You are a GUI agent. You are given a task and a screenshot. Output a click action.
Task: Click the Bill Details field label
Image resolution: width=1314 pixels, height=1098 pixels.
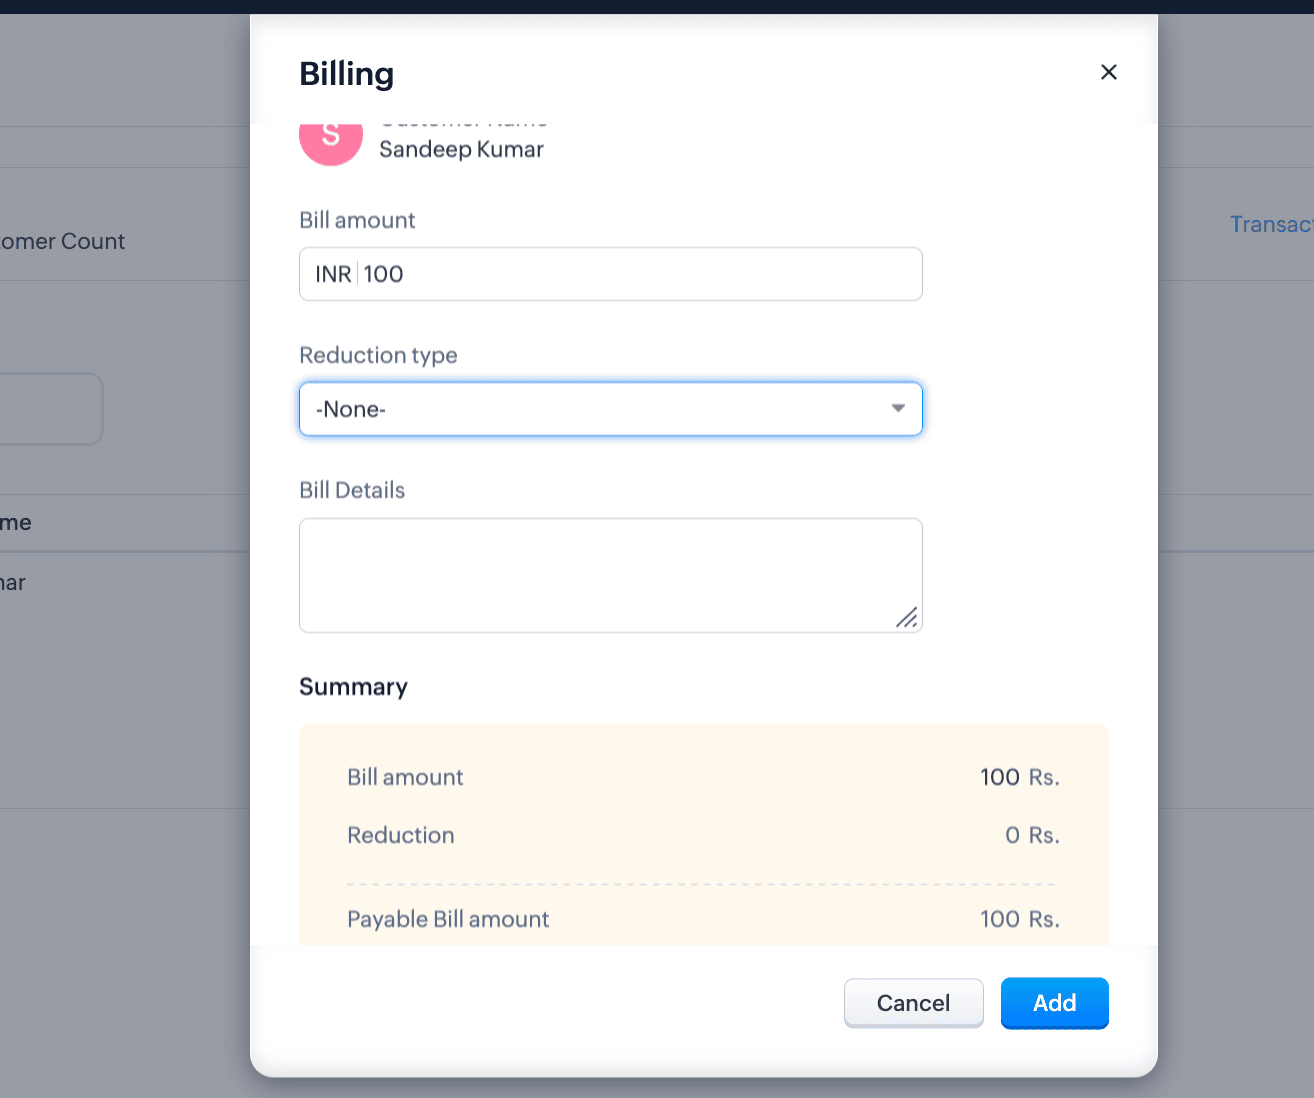point(352,490)
